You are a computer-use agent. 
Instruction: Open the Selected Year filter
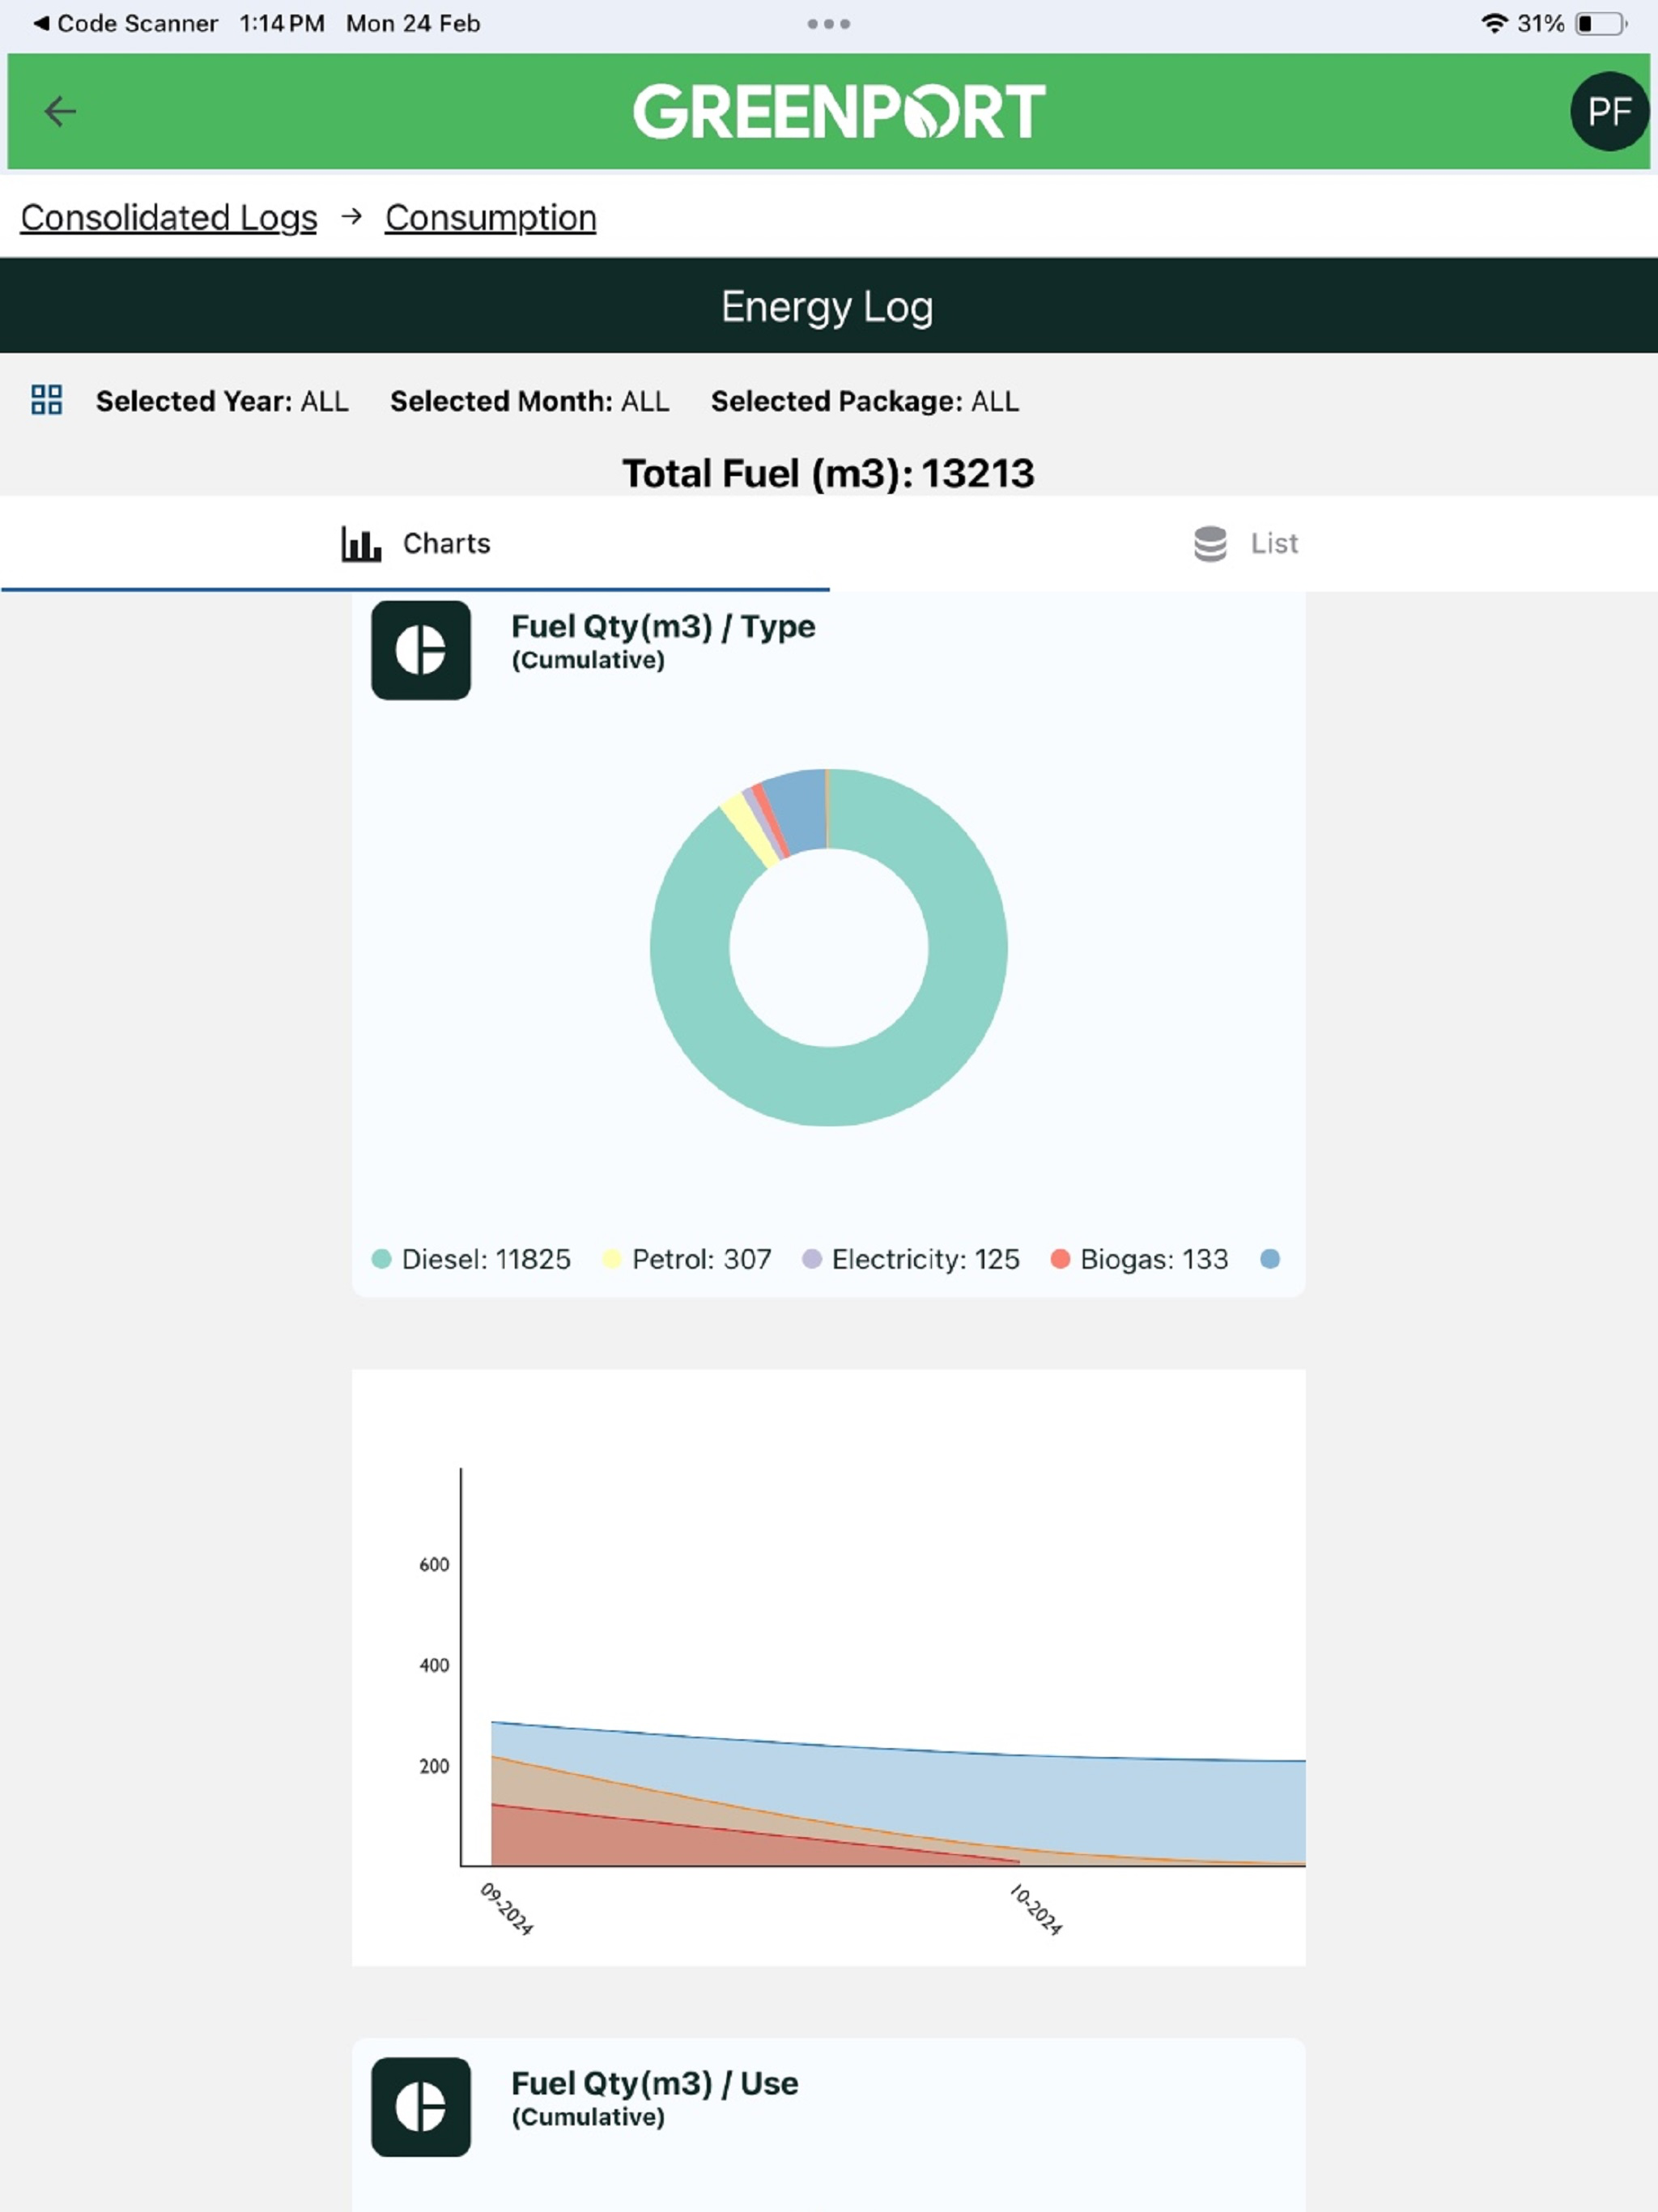(x=222, y=401)
